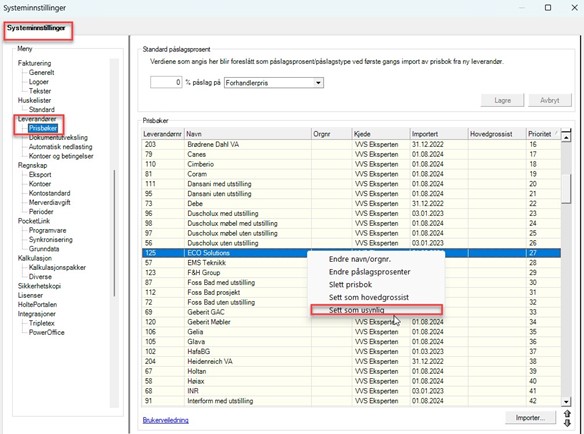Open Eksport under Regnskap

[40, 174]
